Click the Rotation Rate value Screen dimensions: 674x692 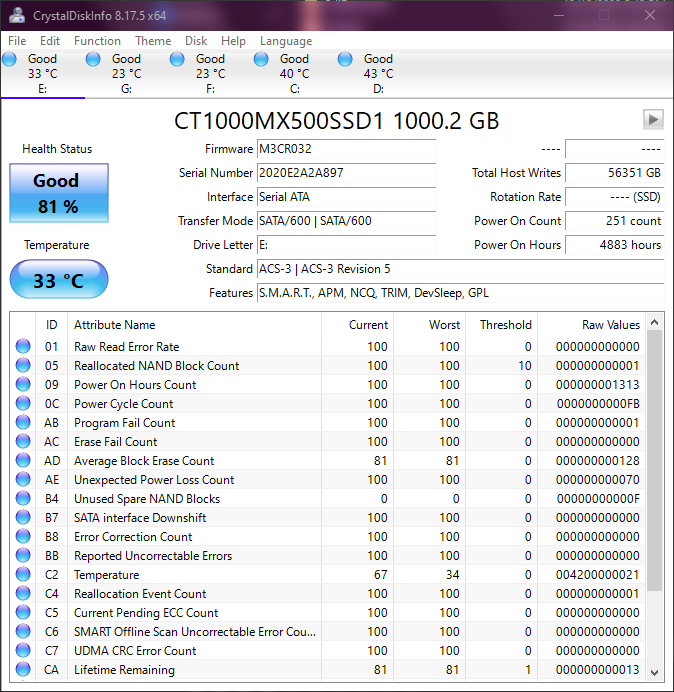(614, 196)
